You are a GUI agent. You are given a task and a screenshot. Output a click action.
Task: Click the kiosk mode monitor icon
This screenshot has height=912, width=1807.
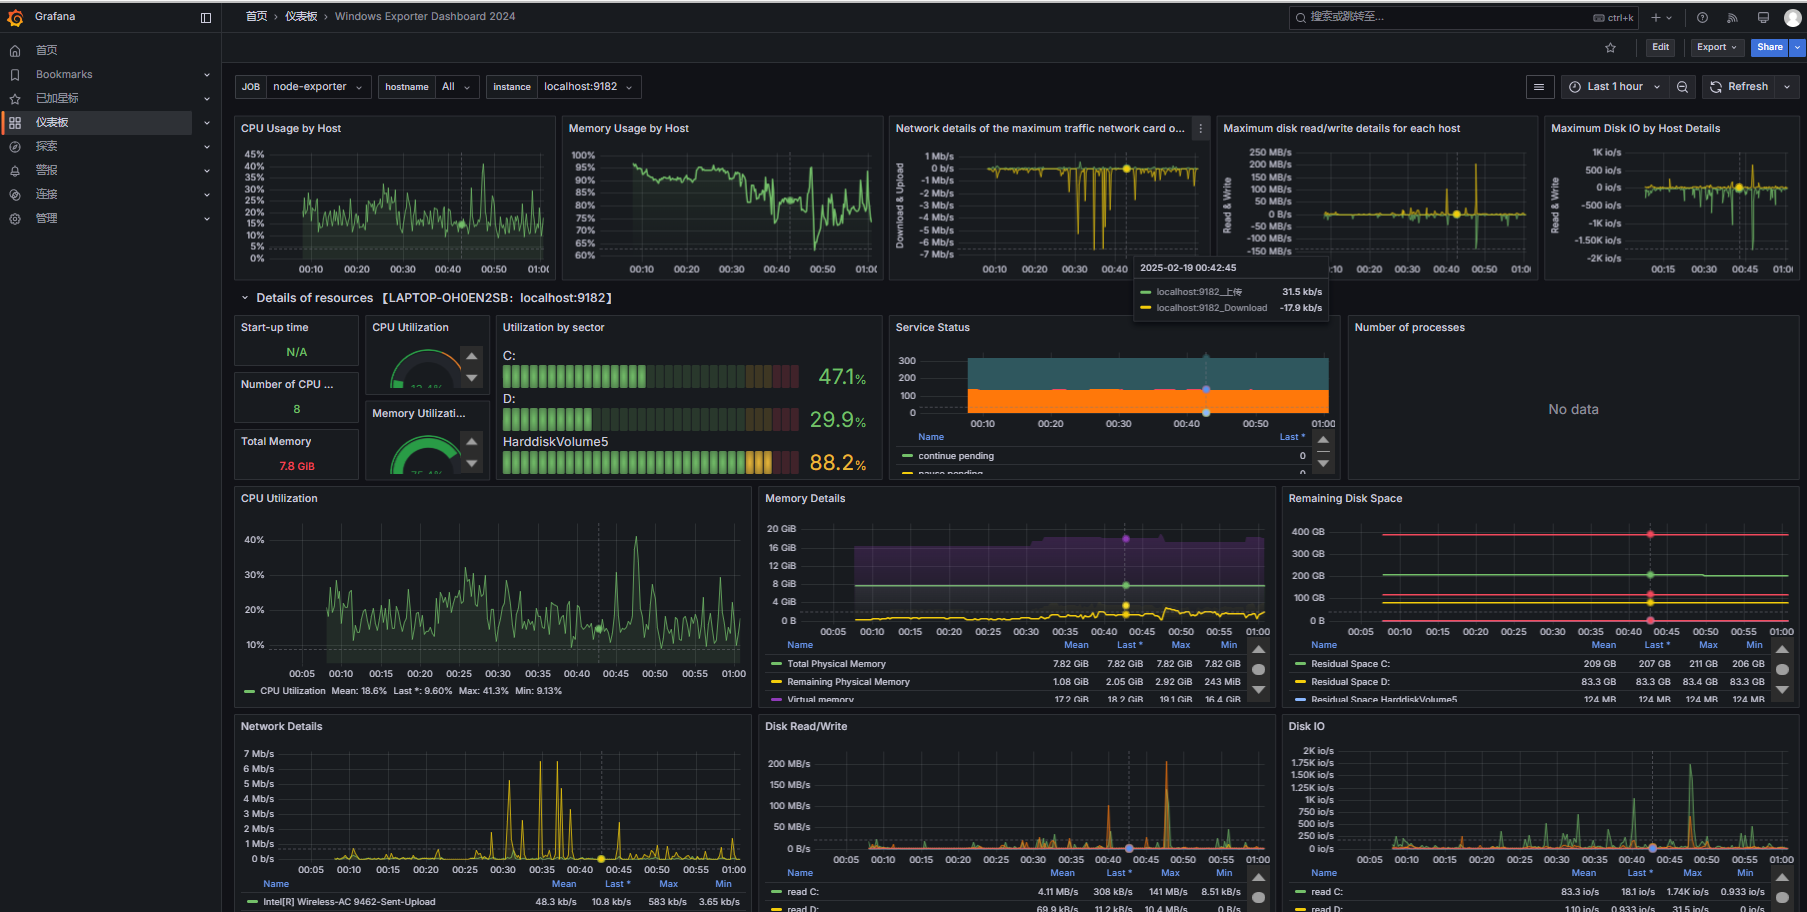[1763, 17]
